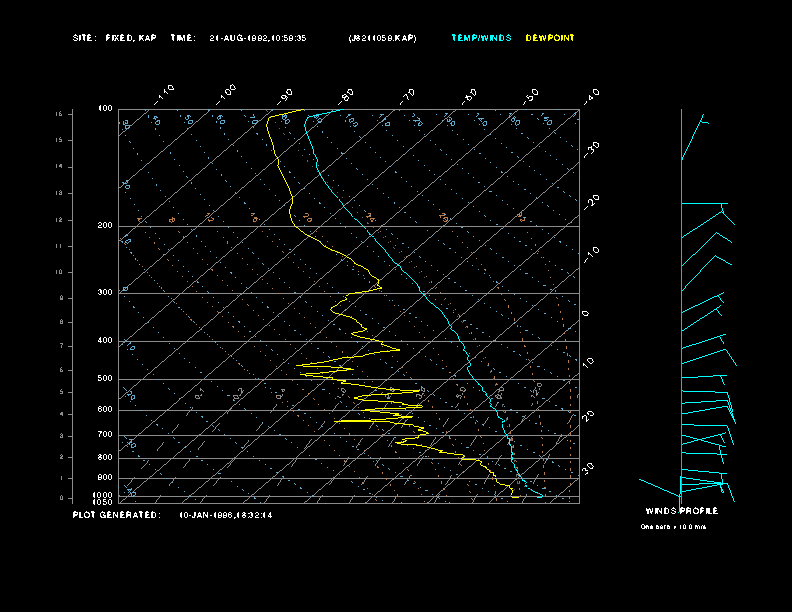
Task: Click the 100 pressure label at chart top
Action: [x=105, y=108]
